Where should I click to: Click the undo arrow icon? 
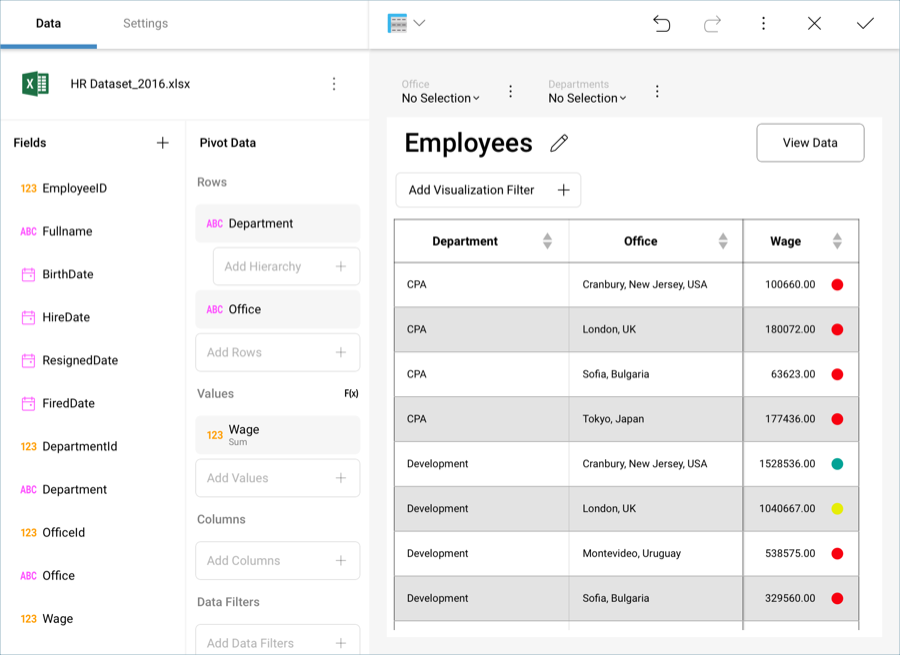pyautogui.click(x=661, y=24)
